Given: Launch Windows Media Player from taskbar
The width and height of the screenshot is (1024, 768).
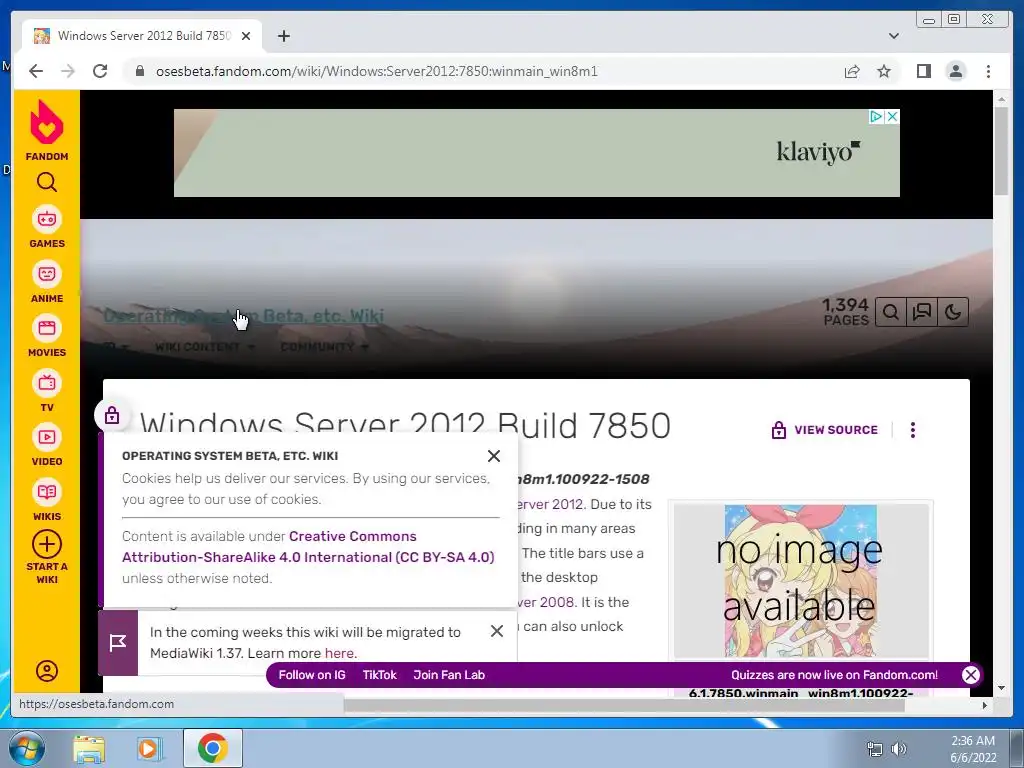Looking at the screenshot, I should coord(150,748).
